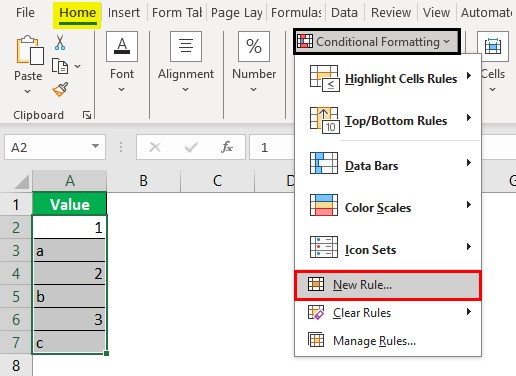Switch to the Formulas tab
The image size is (516, 376).
[x=296, y=13]
